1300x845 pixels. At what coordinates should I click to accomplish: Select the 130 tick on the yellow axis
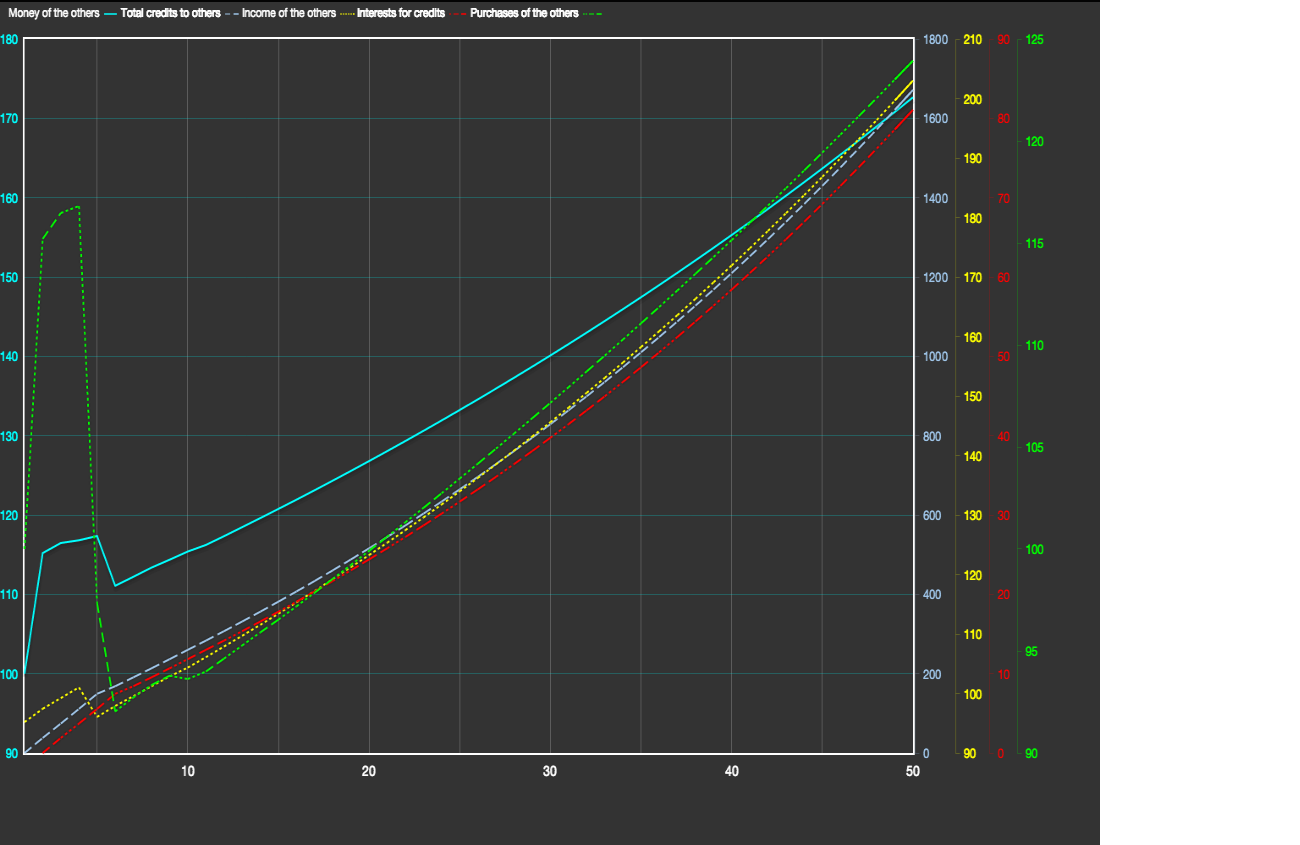972,515
